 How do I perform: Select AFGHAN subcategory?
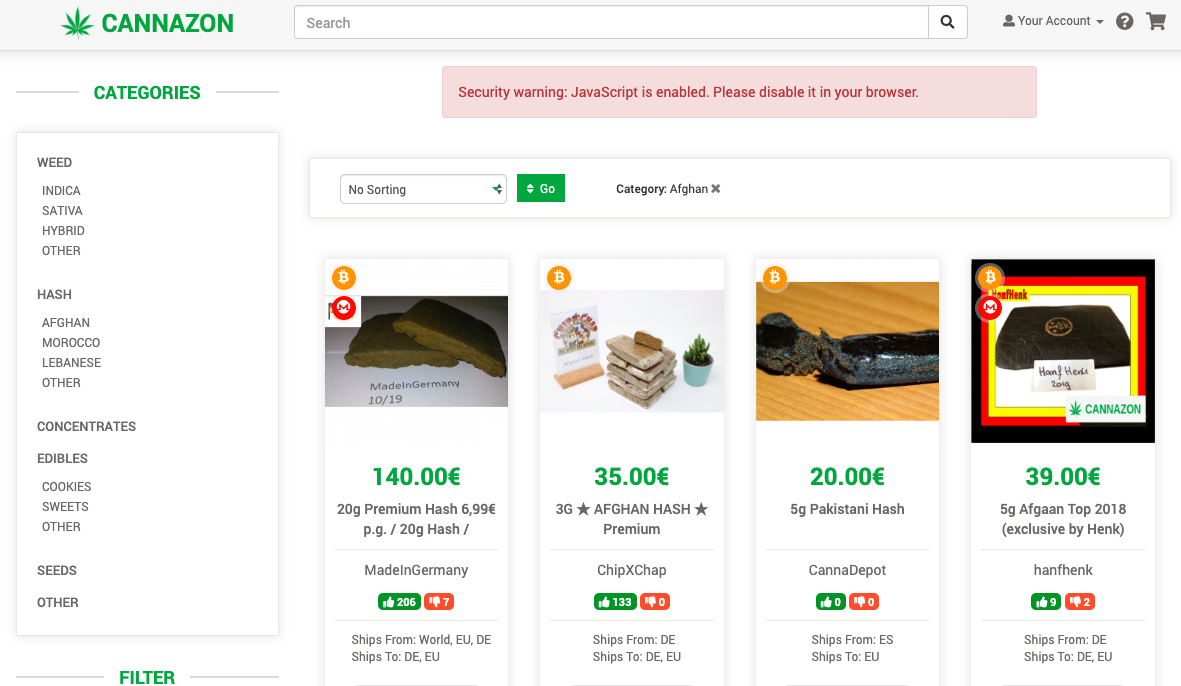click(66, 322)
